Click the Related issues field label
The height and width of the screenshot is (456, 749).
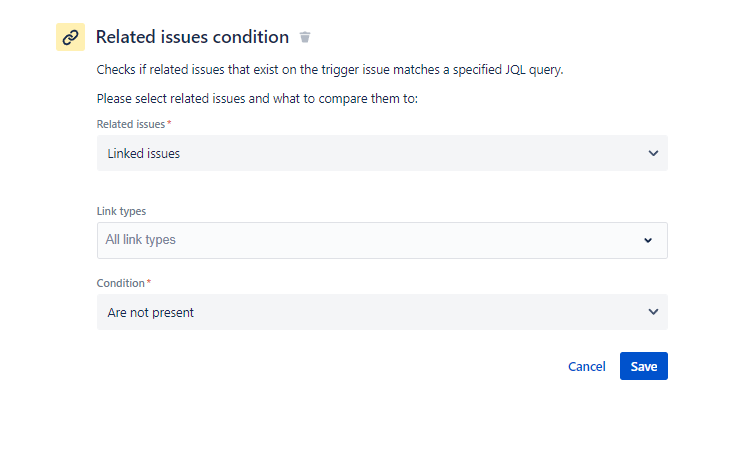[131, 124]
